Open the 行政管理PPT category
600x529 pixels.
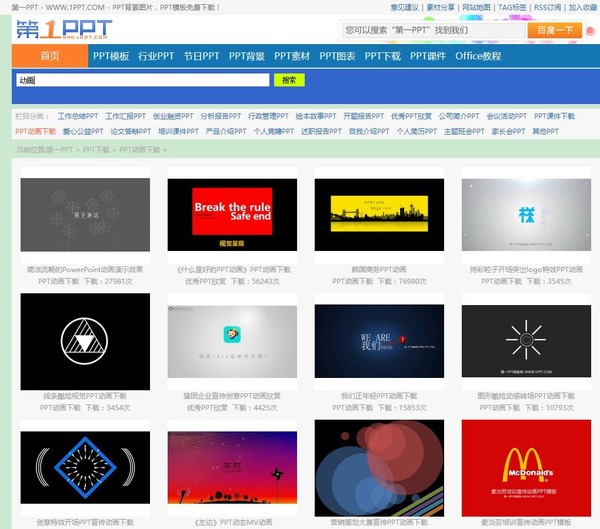[x=268, y=116]
